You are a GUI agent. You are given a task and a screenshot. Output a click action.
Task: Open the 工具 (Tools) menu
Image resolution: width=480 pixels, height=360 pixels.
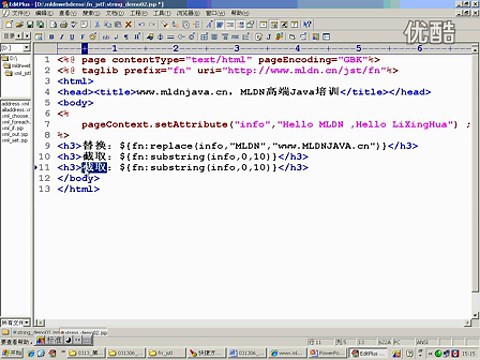(x=162, y=13)
